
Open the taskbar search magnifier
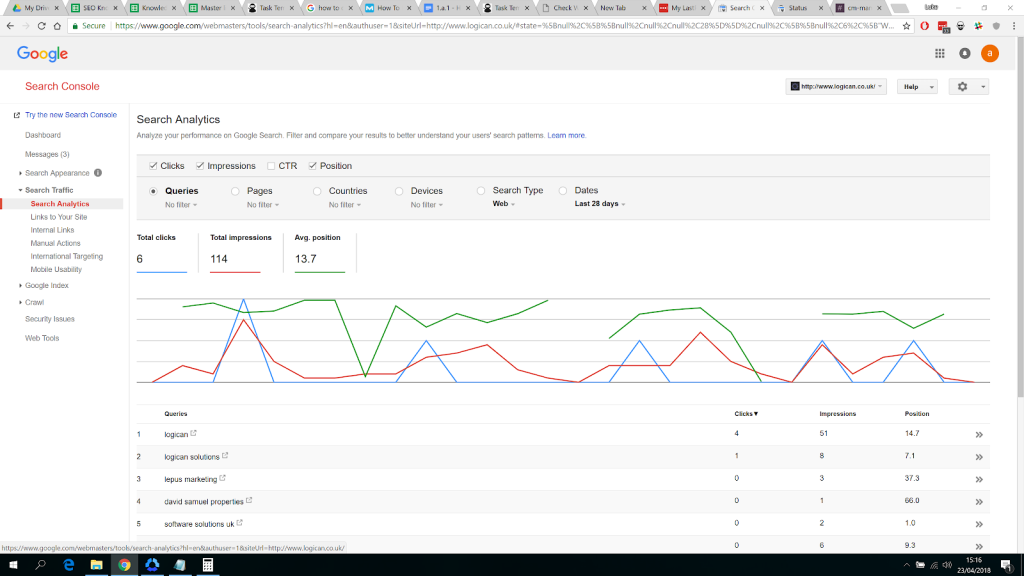coord(40,565)
